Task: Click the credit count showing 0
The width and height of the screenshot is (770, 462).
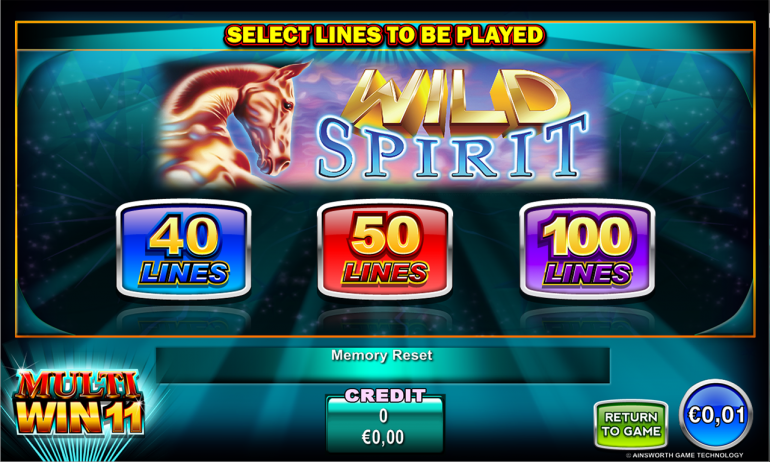Action: [384, 416]
